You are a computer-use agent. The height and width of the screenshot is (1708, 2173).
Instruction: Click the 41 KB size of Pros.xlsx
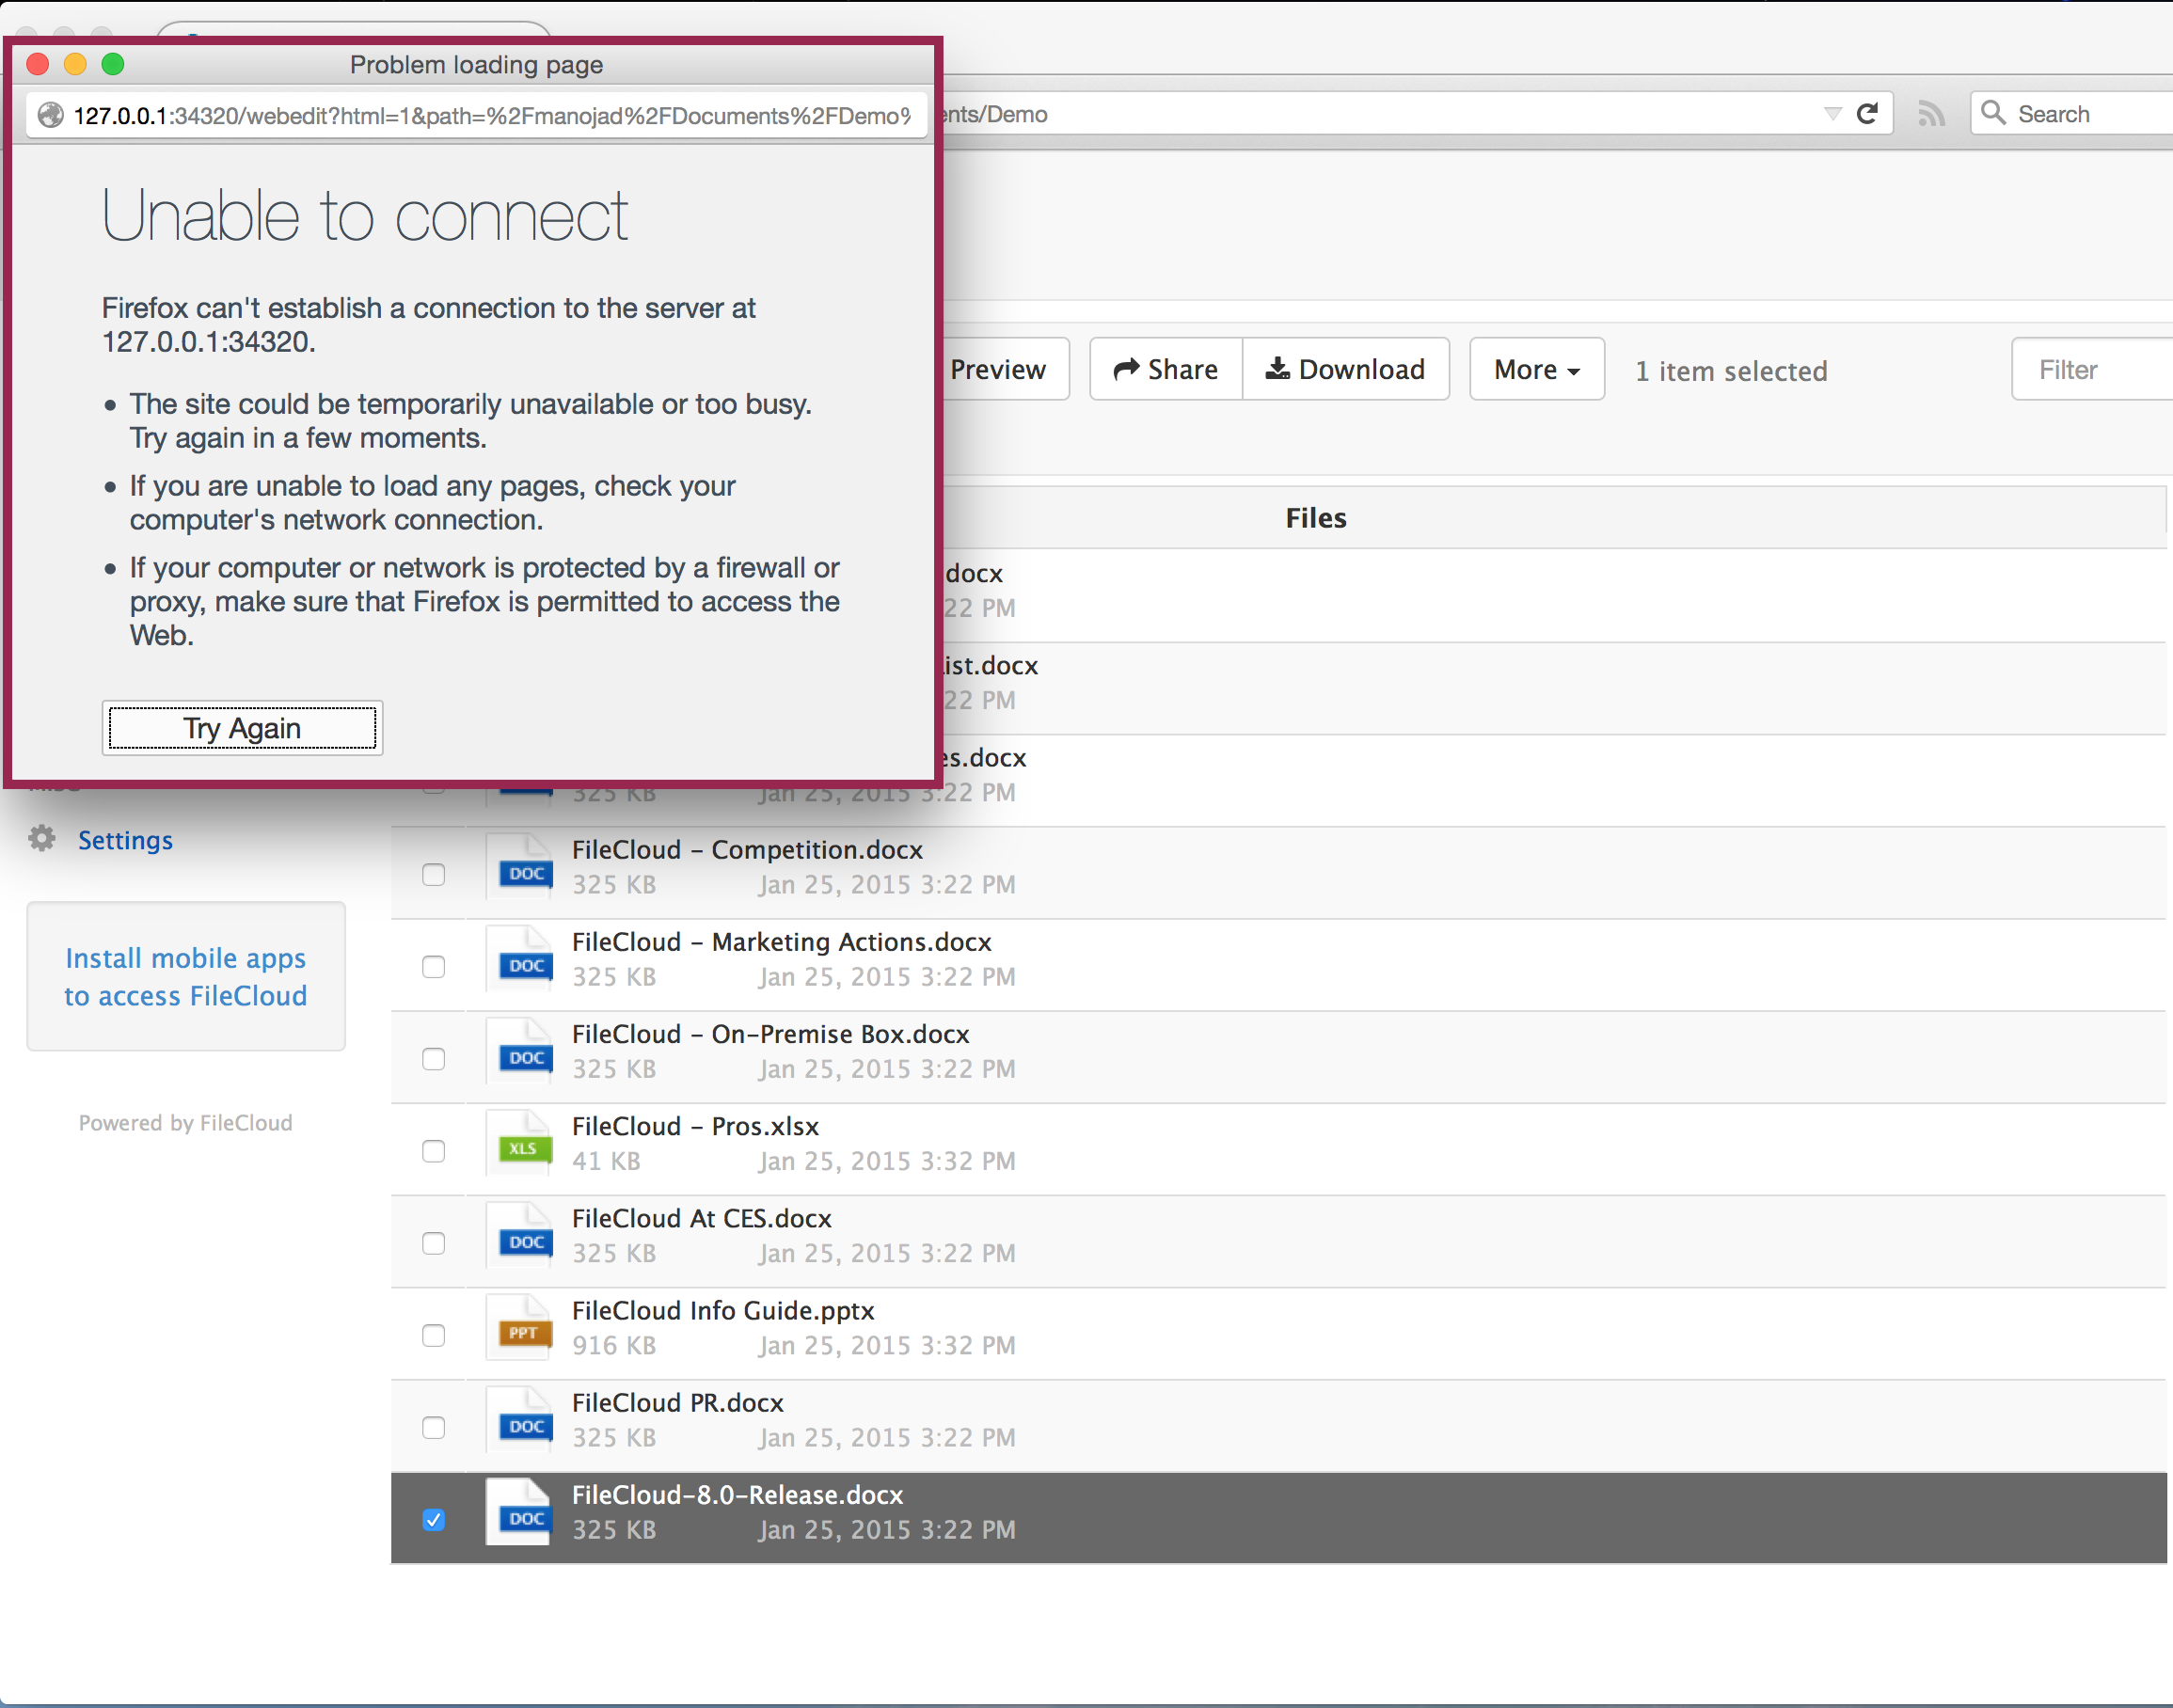606,1161
